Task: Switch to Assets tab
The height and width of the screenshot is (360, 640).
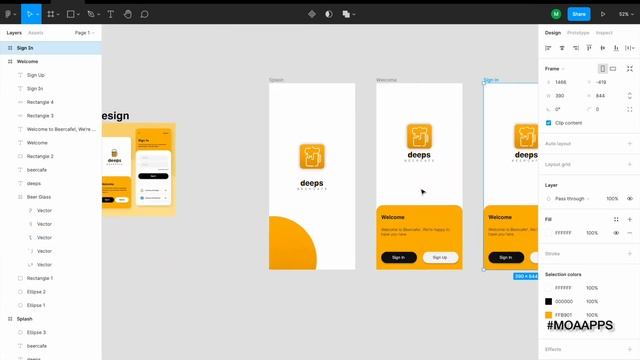Action: pos(36,33)
